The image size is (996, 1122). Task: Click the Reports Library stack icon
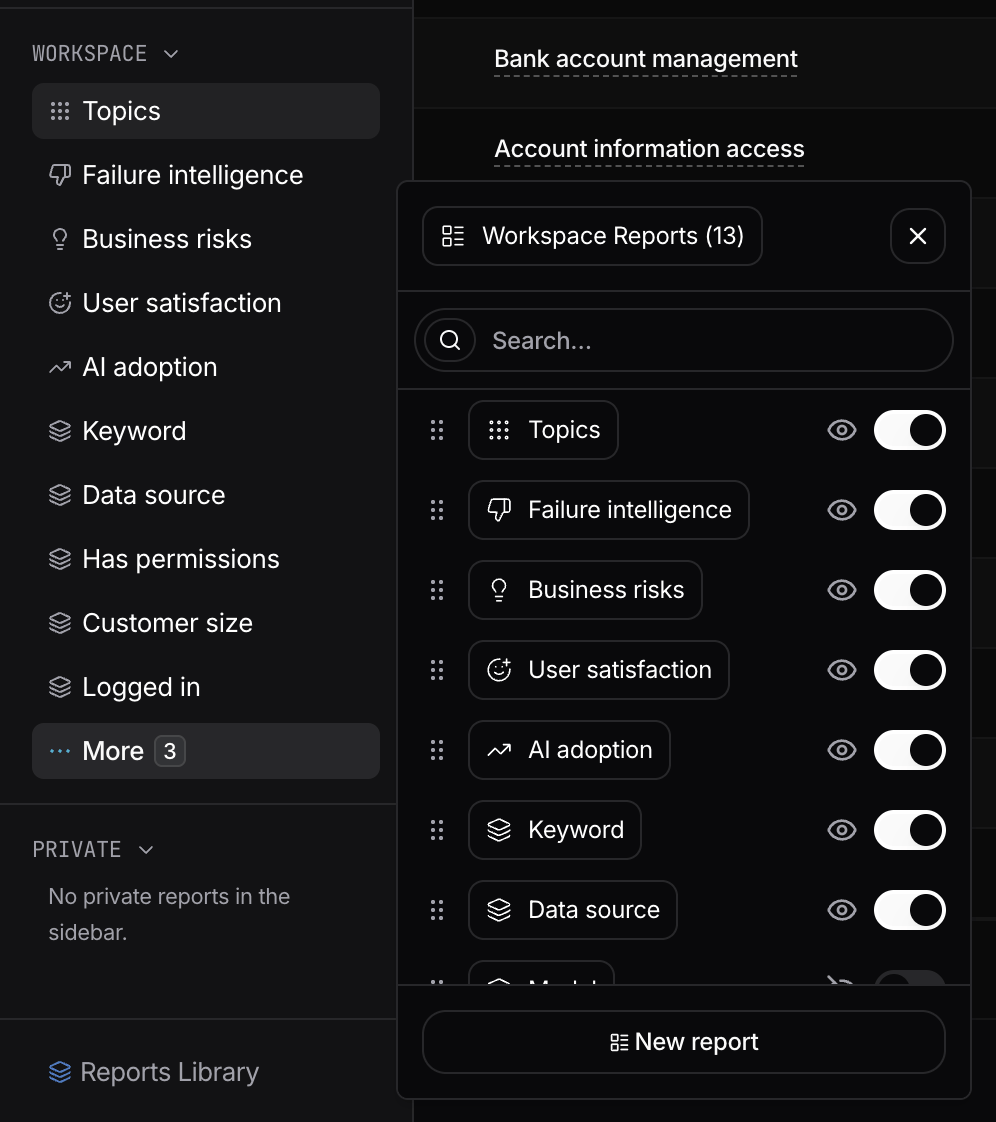pos(60,1072)
